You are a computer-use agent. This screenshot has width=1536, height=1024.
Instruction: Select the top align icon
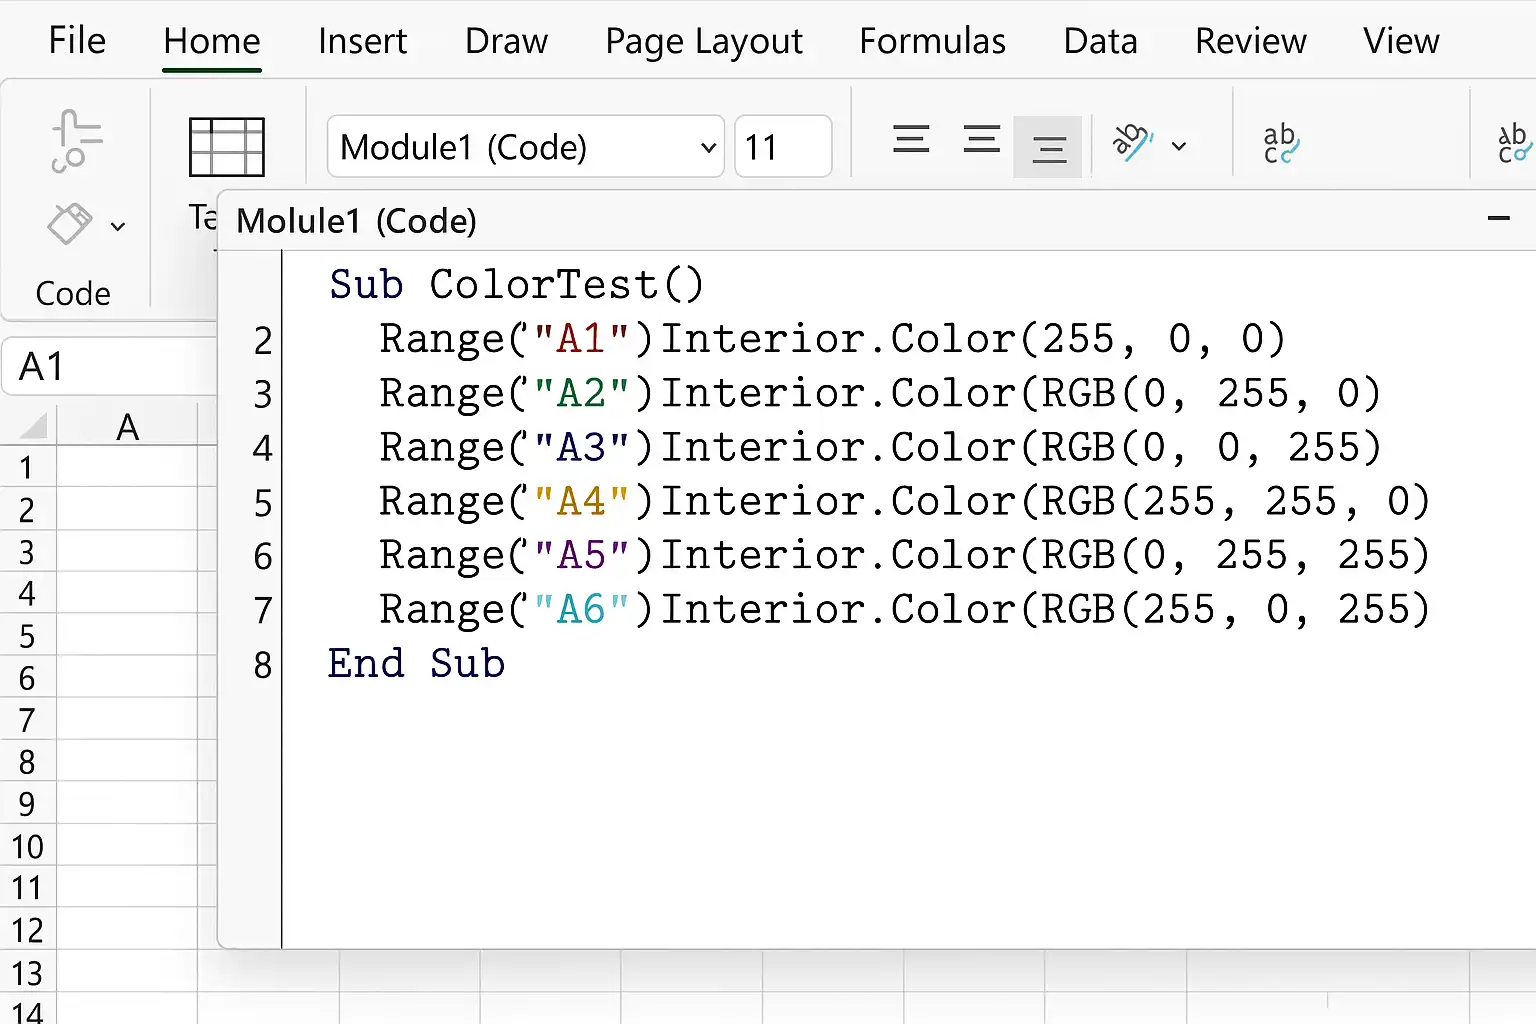(x=911, y=139)
